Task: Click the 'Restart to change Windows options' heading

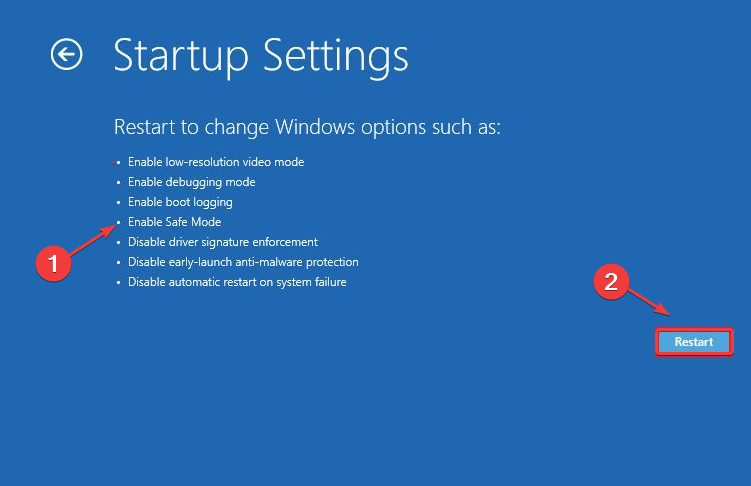Action: point(307,127)
